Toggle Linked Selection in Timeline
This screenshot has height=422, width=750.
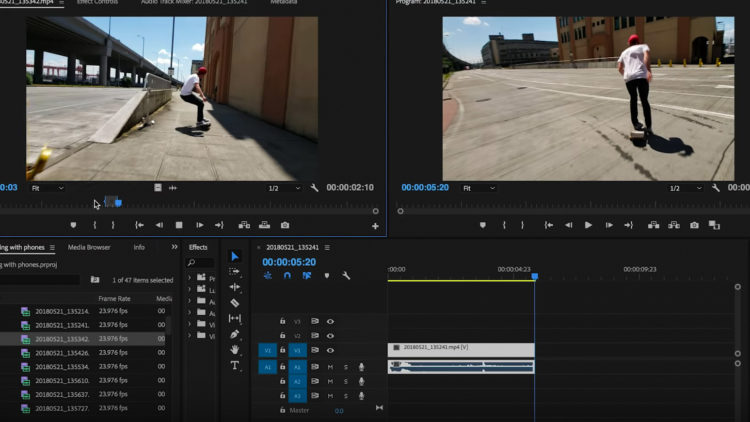coord(307,276)
